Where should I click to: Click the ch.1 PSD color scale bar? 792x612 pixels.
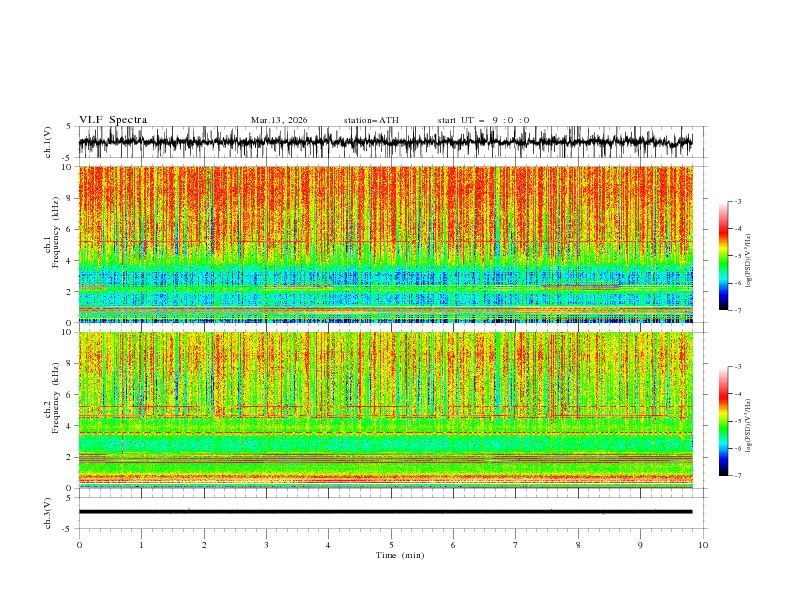click(x=723, y=256)
